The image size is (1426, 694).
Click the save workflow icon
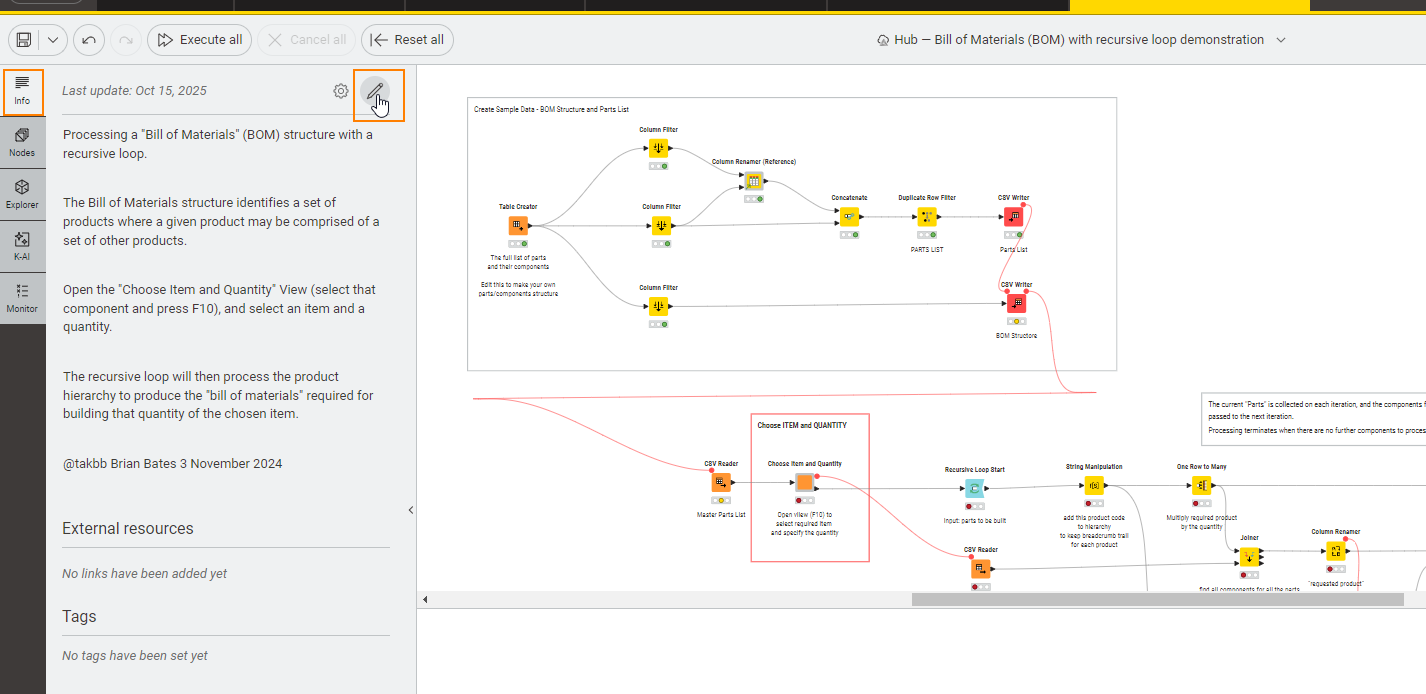24,40
